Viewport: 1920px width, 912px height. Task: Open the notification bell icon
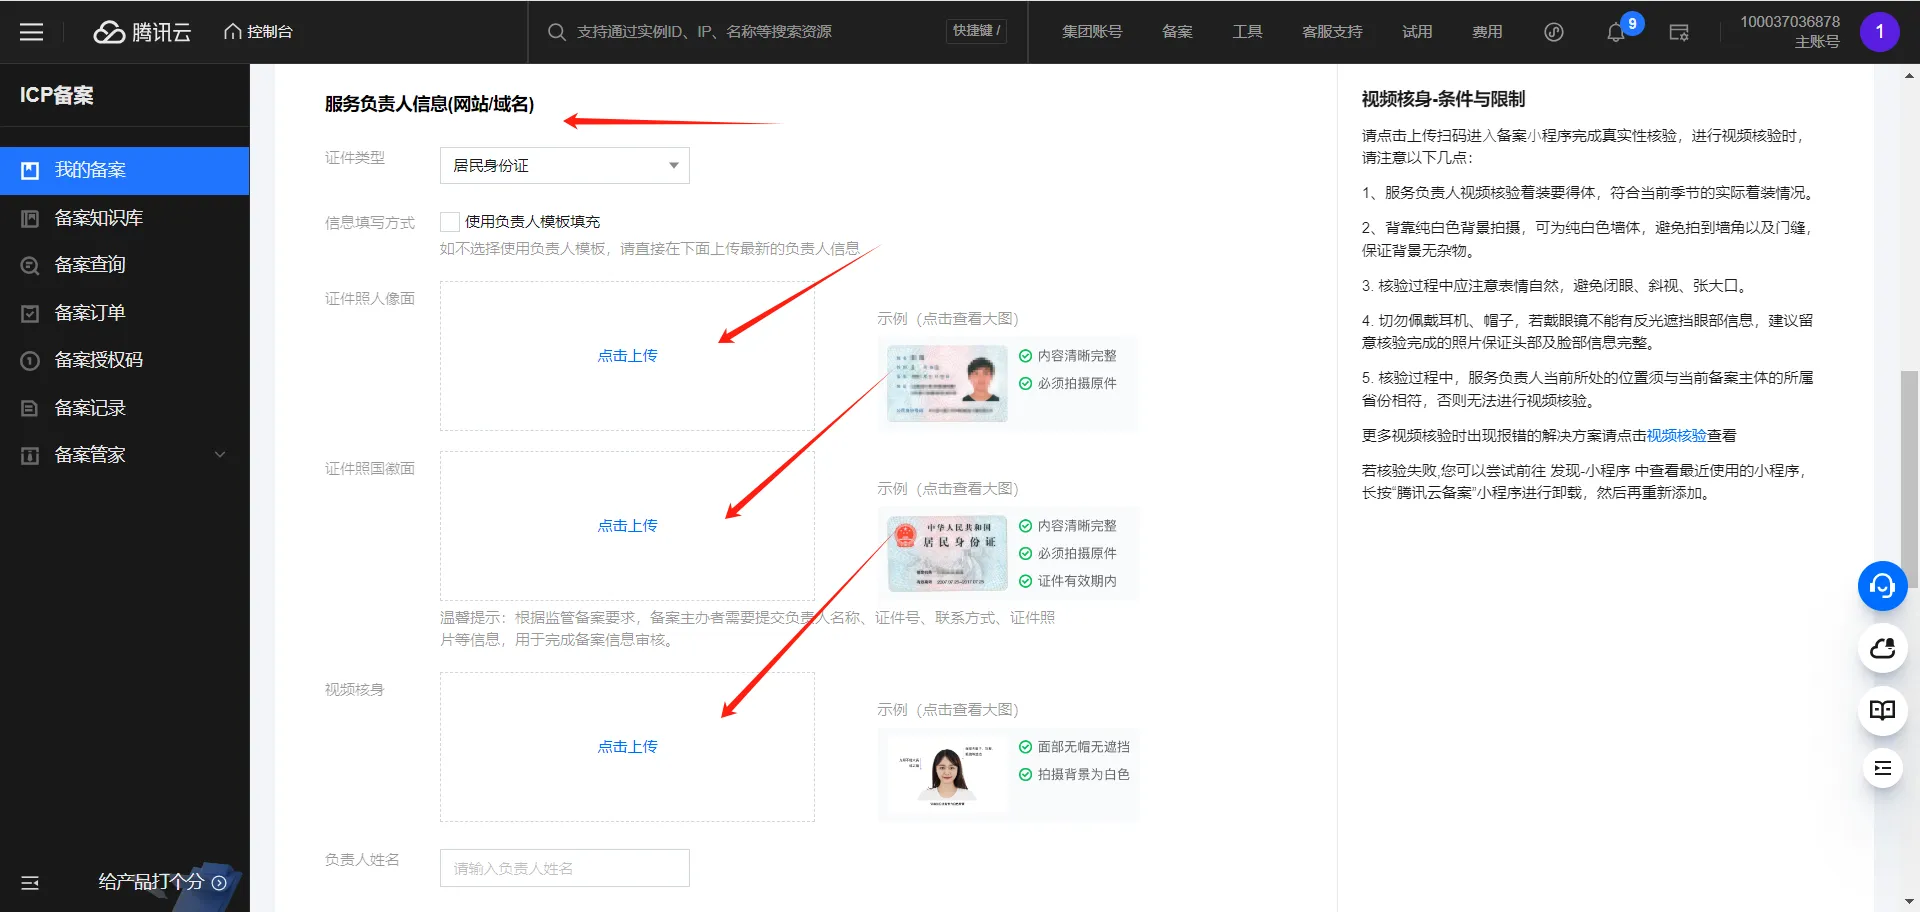coord(1615,32)
